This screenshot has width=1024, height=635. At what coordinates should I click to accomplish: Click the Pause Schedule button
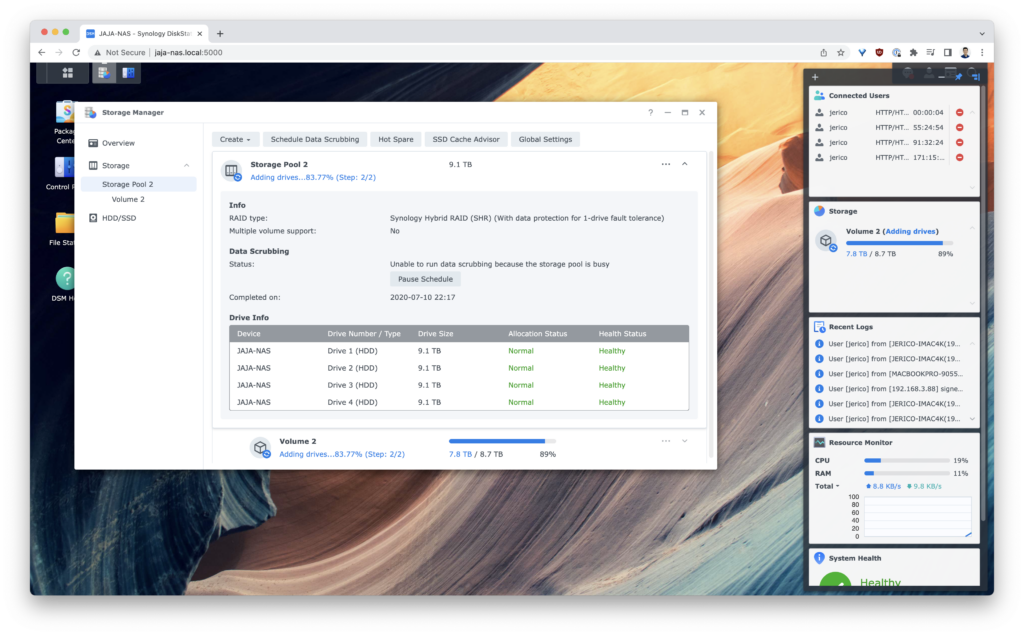[x=425, y=279]
